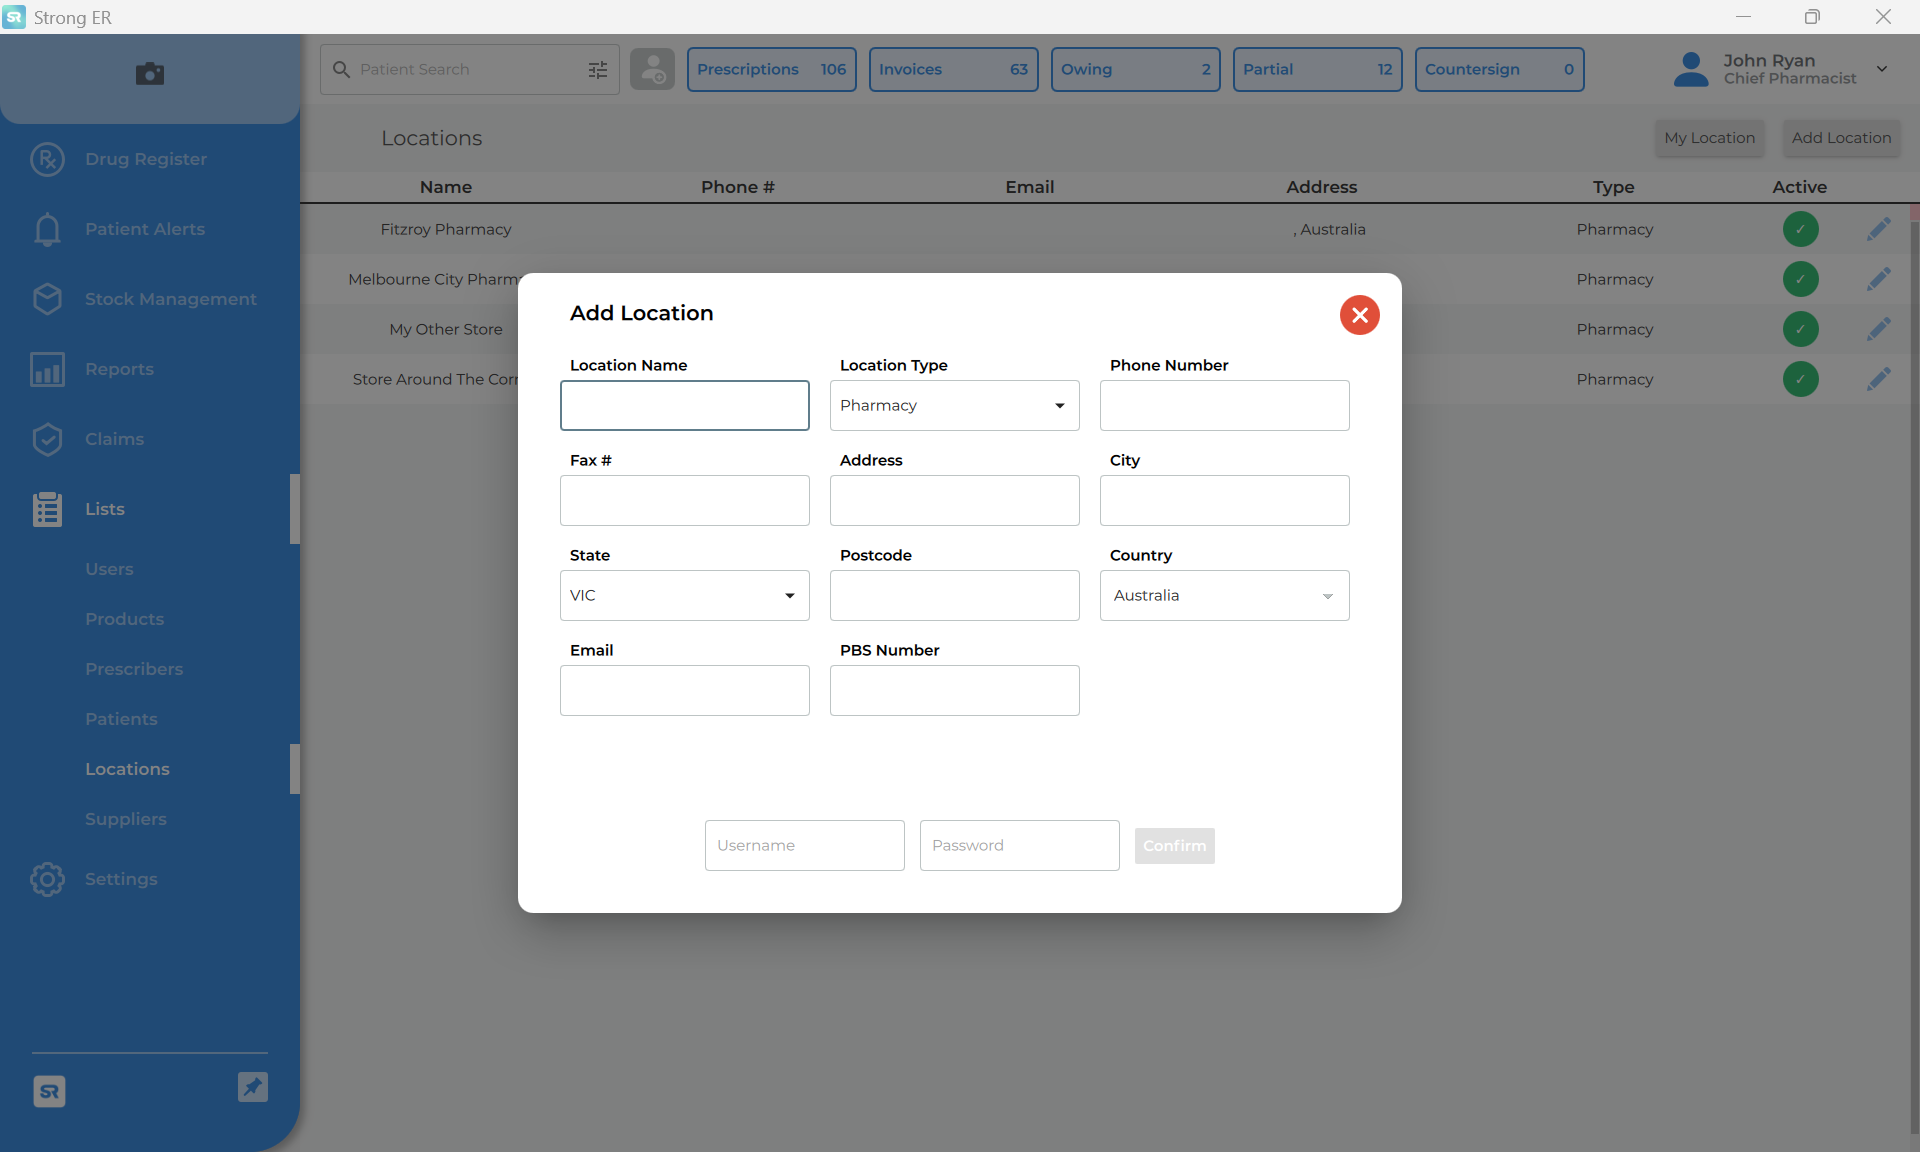1920x1152 pixels.
Task: Open Users list in sidebar
Action: [109, 569]
